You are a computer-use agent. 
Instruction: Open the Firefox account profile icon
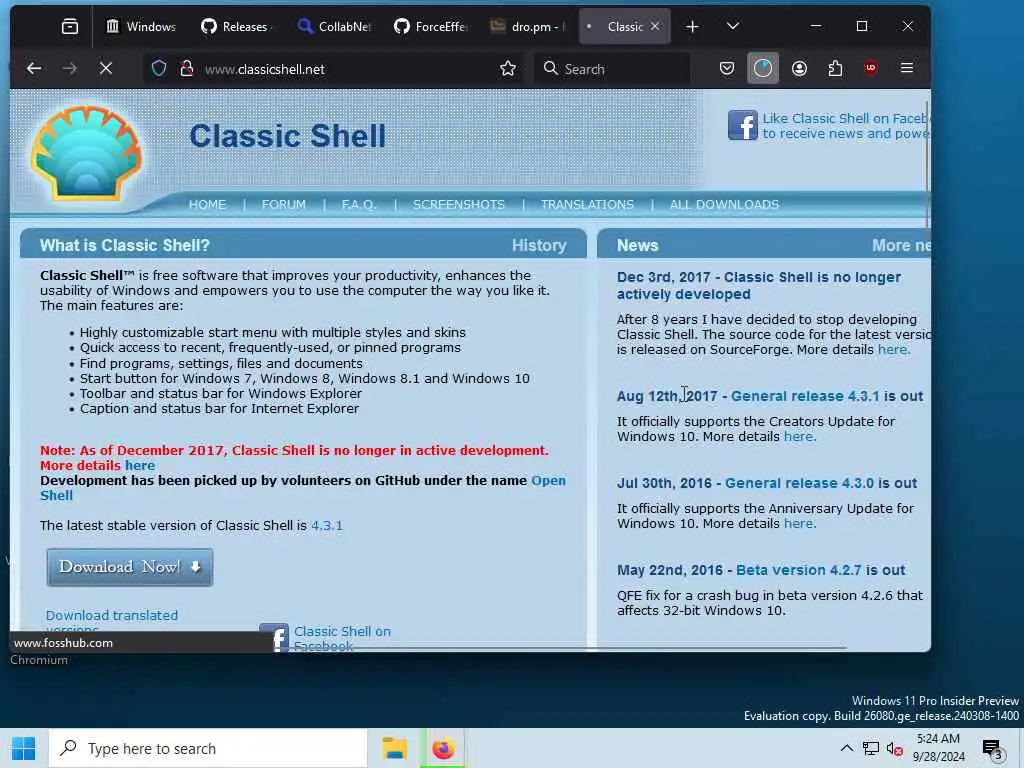click(x=799, y=69)
